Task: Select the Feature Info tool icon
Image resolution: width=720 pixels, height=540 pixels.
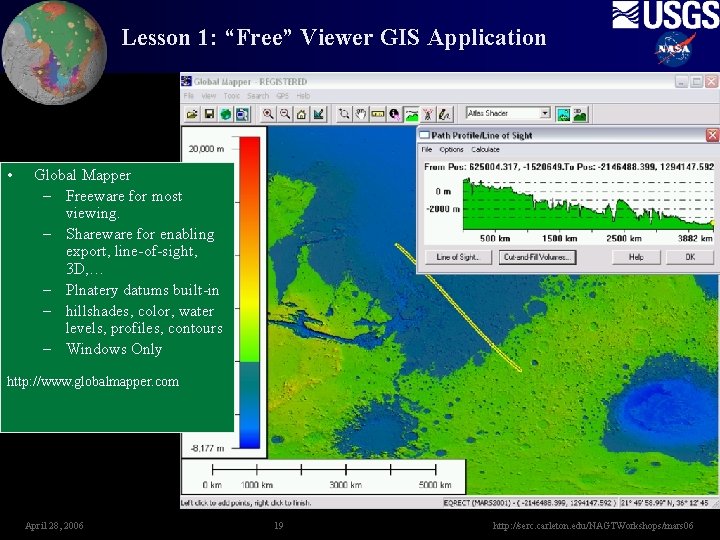Action: 394,114
